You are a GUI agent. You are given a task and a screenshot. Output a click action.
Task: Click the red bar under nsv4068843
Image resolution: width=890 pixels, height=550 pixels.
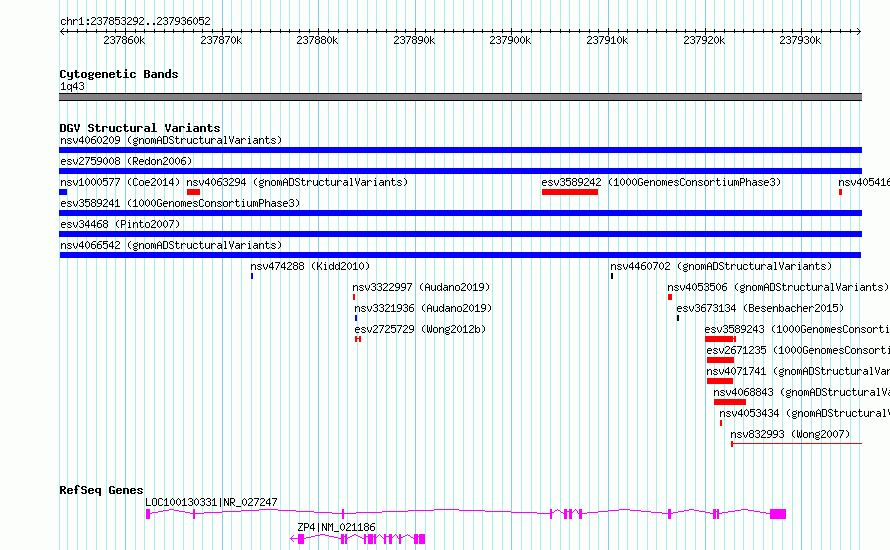pyautogui.click(x=730, y=402)
